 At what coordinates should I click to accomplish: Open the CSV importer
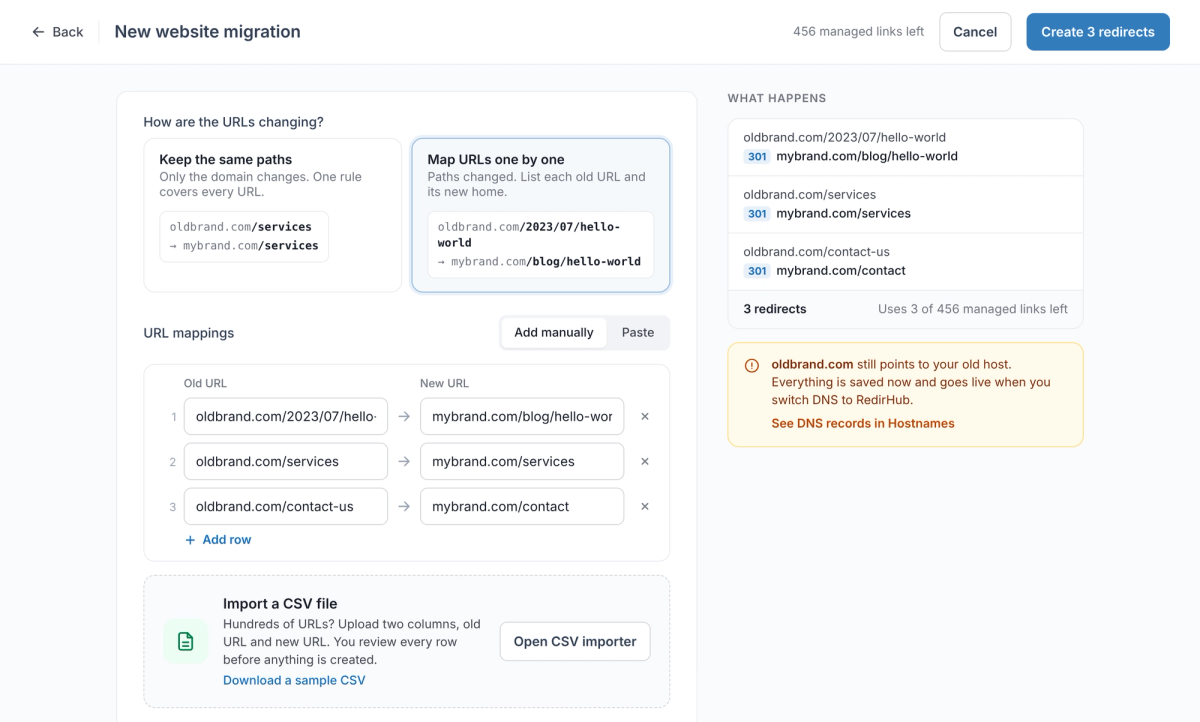(x=575, y=641)
